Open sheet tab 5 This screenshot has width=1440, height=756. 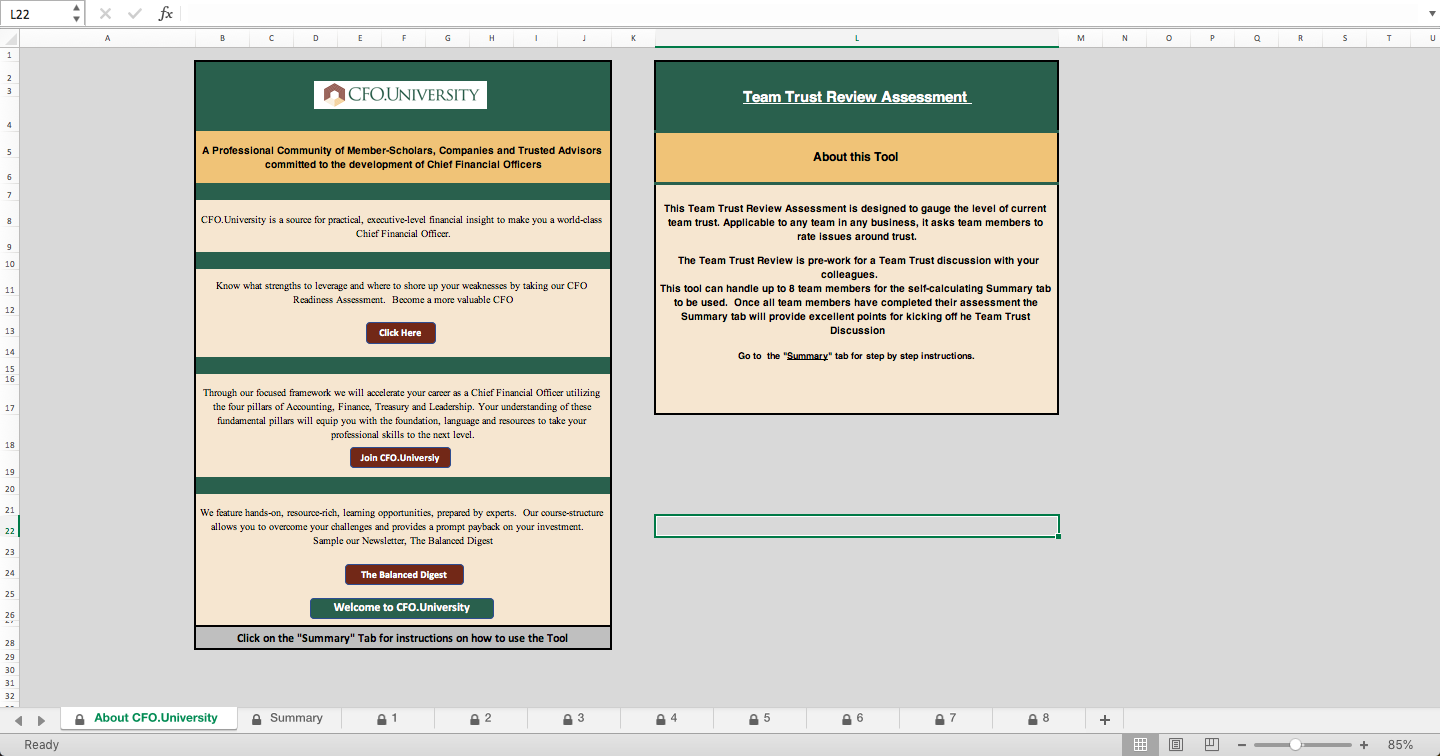coord(759,718)
